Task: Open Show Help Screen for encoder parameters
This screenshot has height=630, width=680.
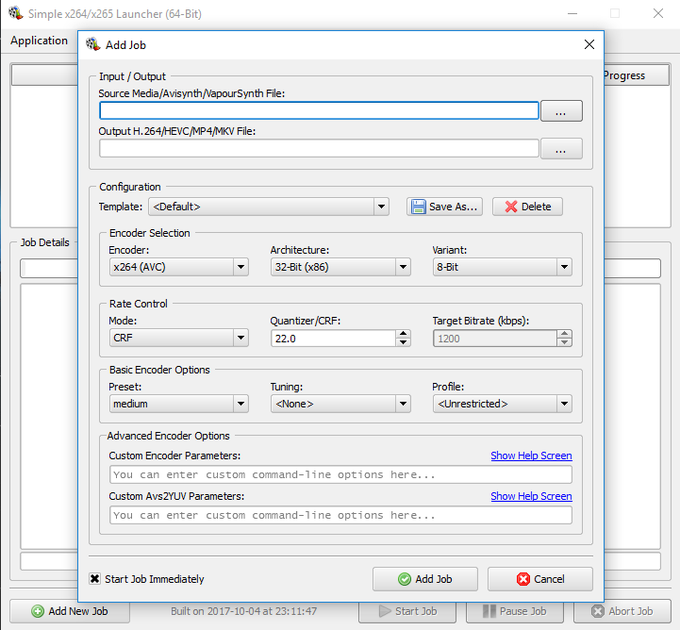Action: 531,456
